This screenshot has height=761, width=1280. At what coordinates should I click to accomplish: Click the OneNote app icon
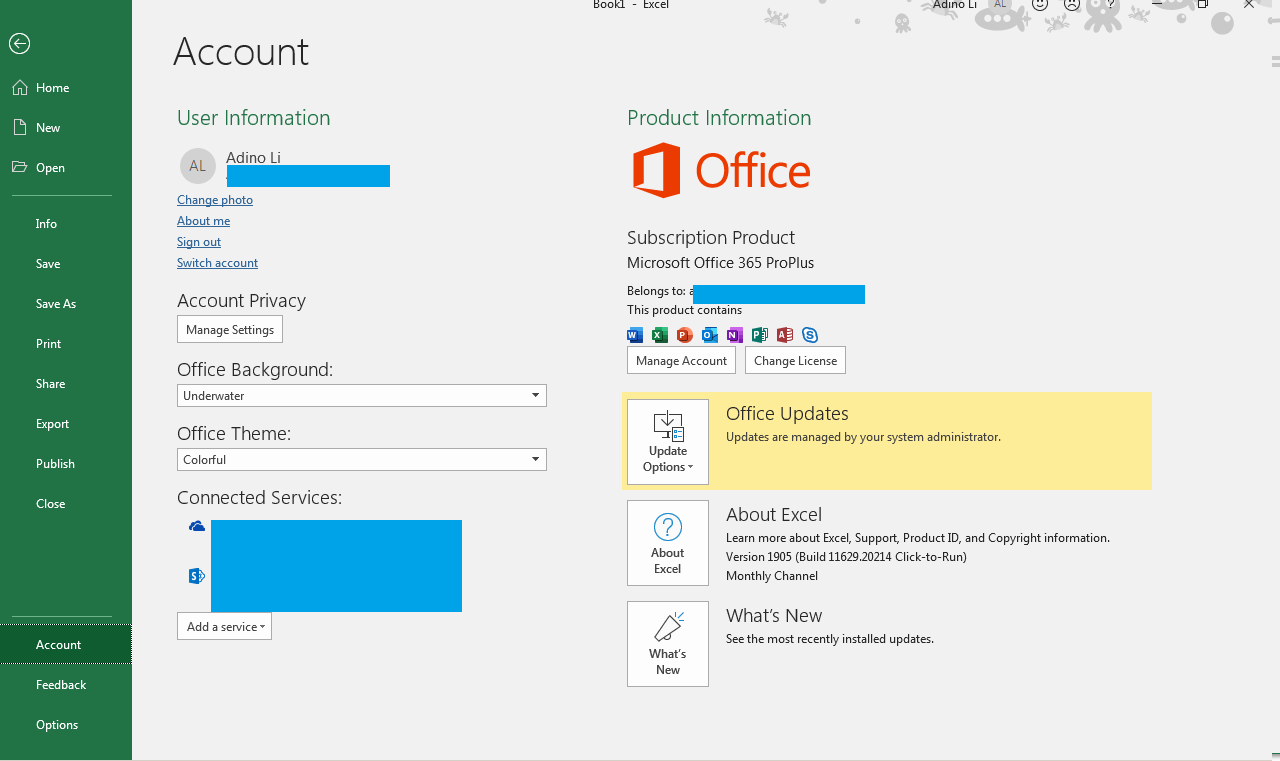coord(735,335)
